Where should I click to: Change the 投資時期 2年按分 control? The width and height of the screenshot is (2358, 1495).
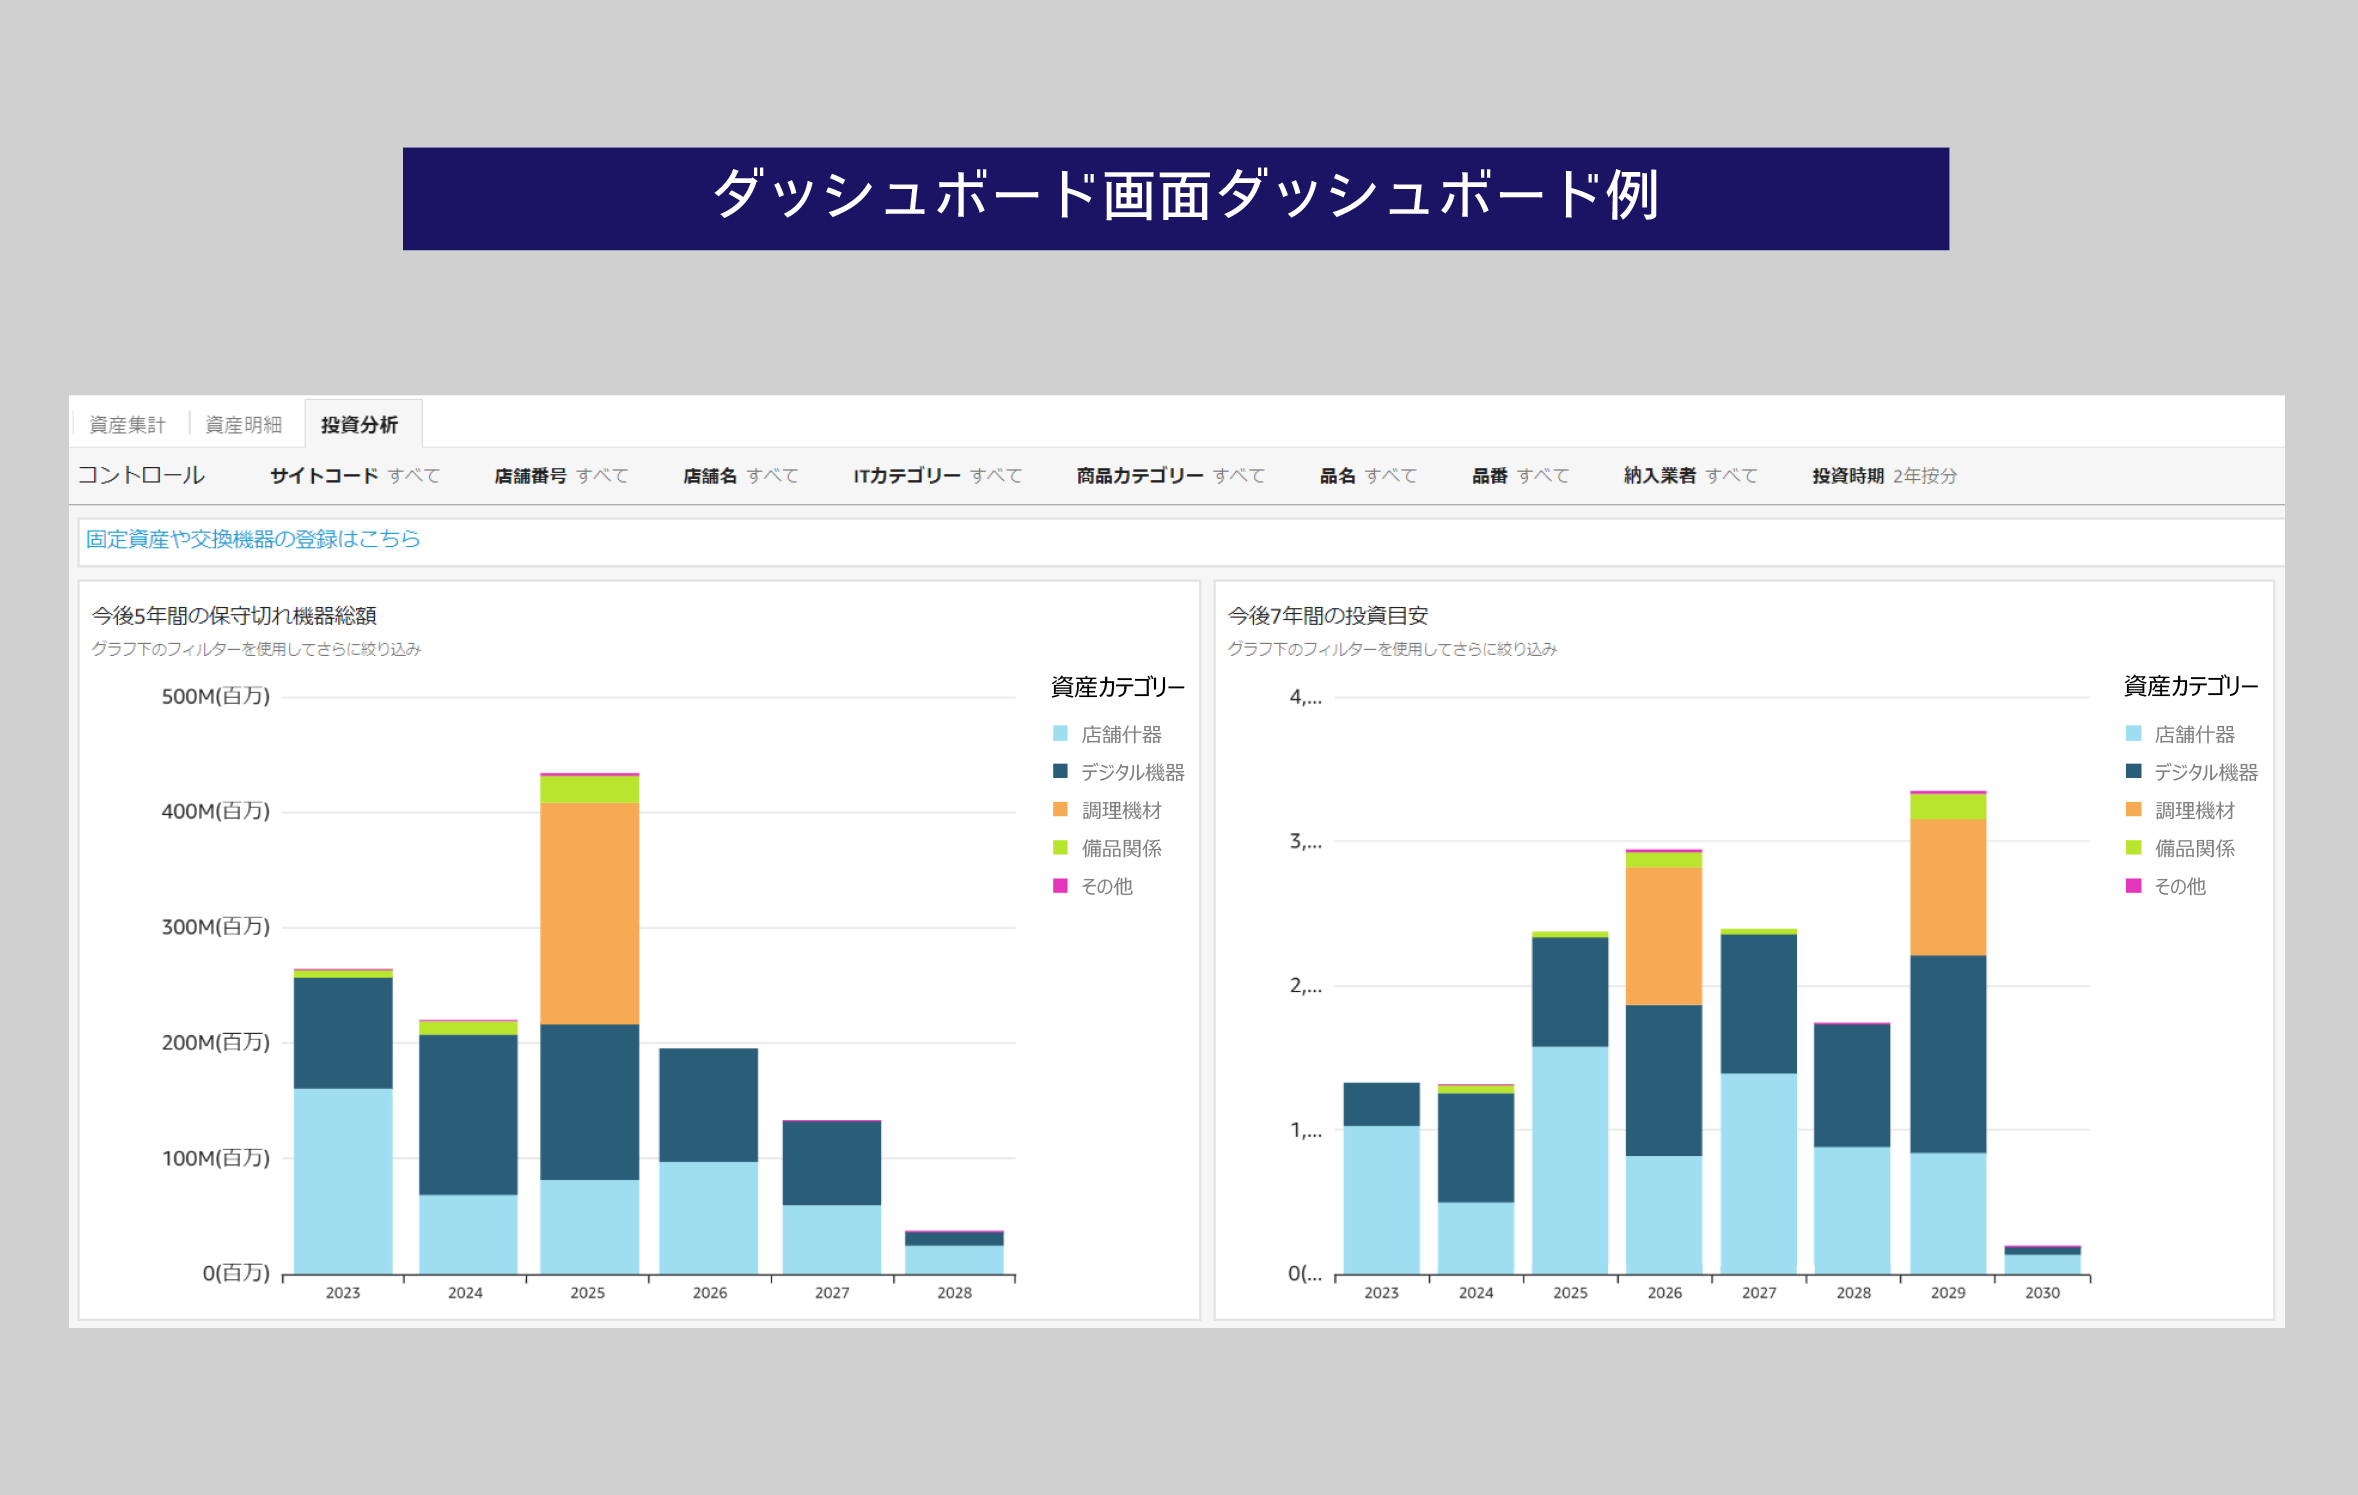(x=1884, y=476)
